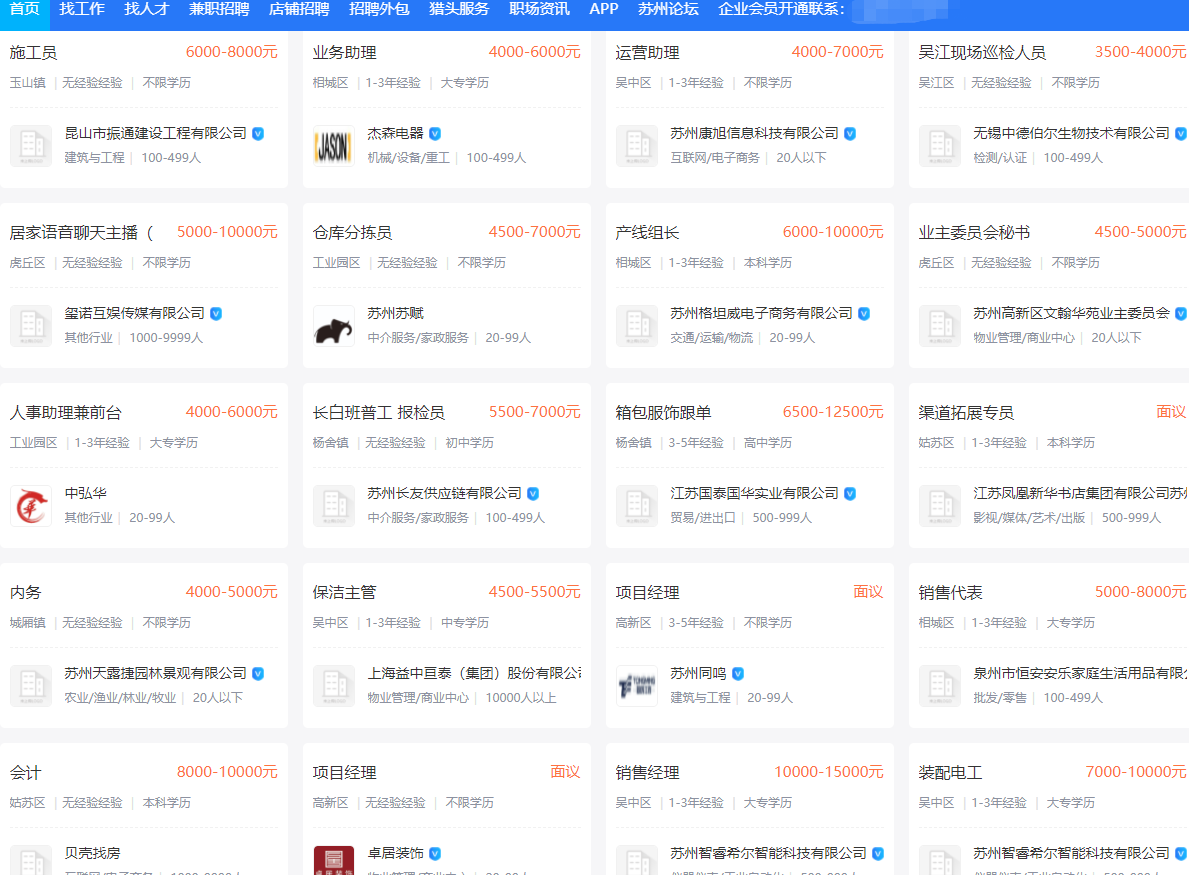Click the JASON 杰森电器 company logo
1189x875 pixels.
click(332, 145)
